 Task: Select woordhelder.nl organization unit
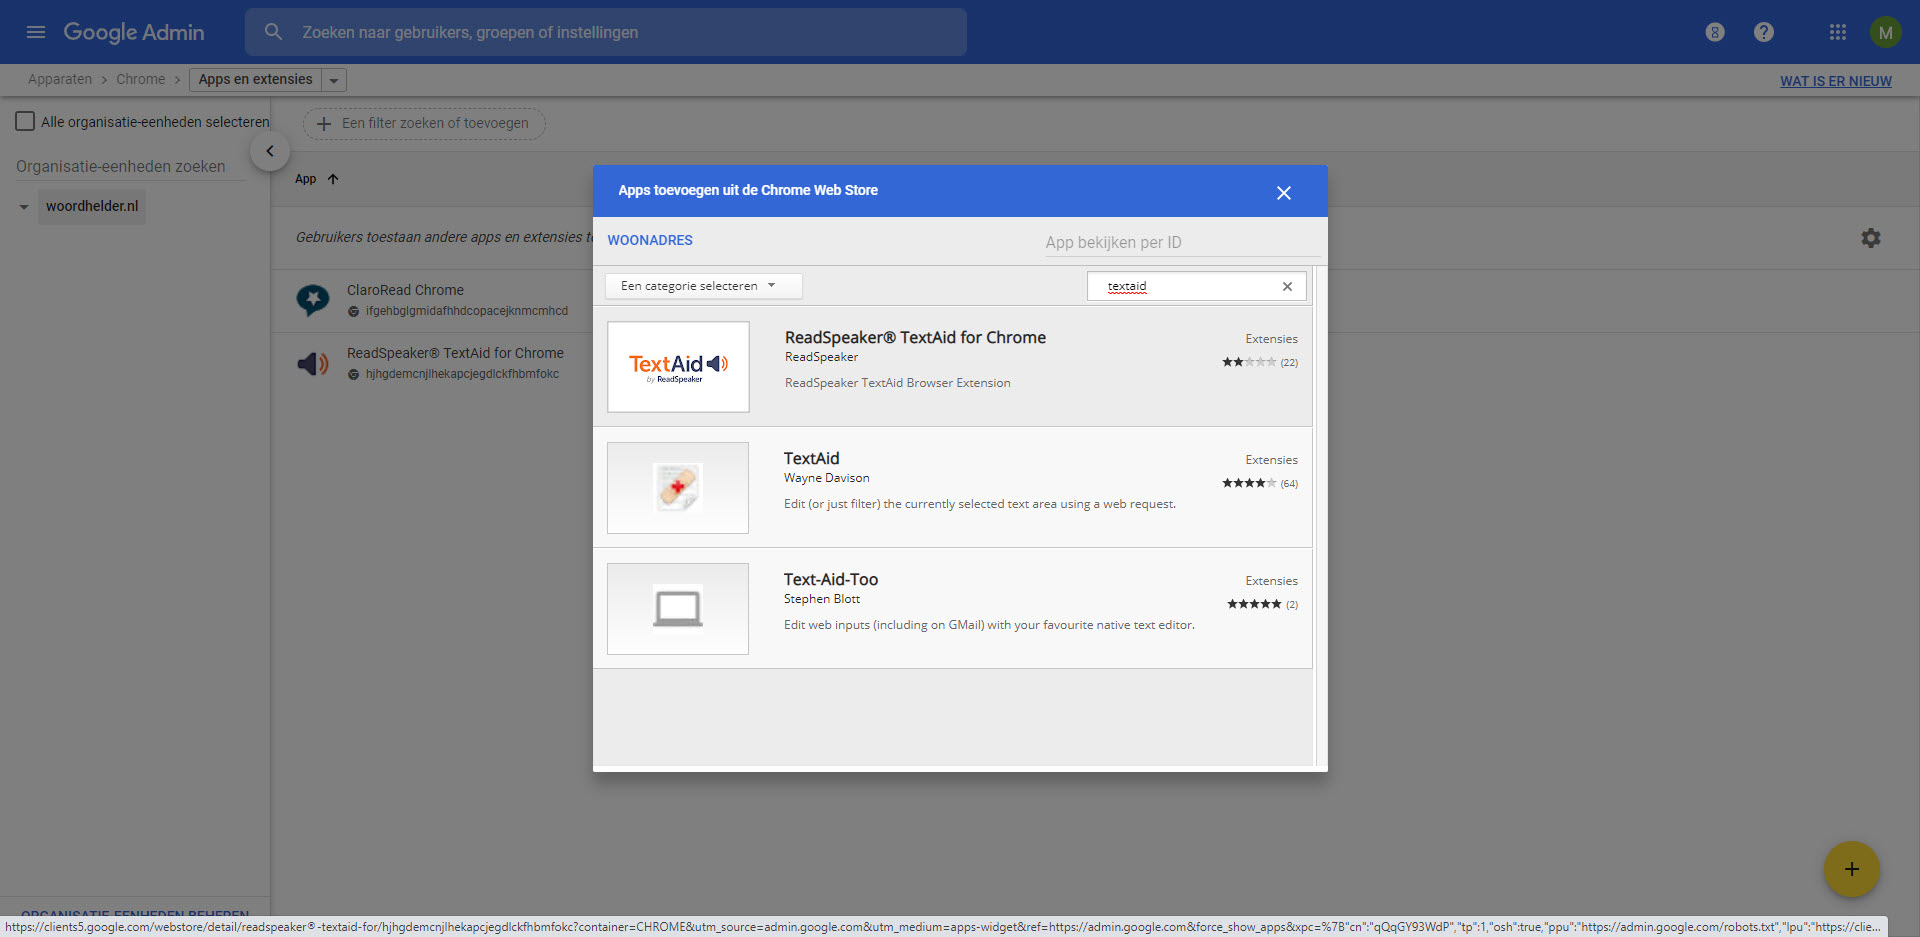pos(92,206)
